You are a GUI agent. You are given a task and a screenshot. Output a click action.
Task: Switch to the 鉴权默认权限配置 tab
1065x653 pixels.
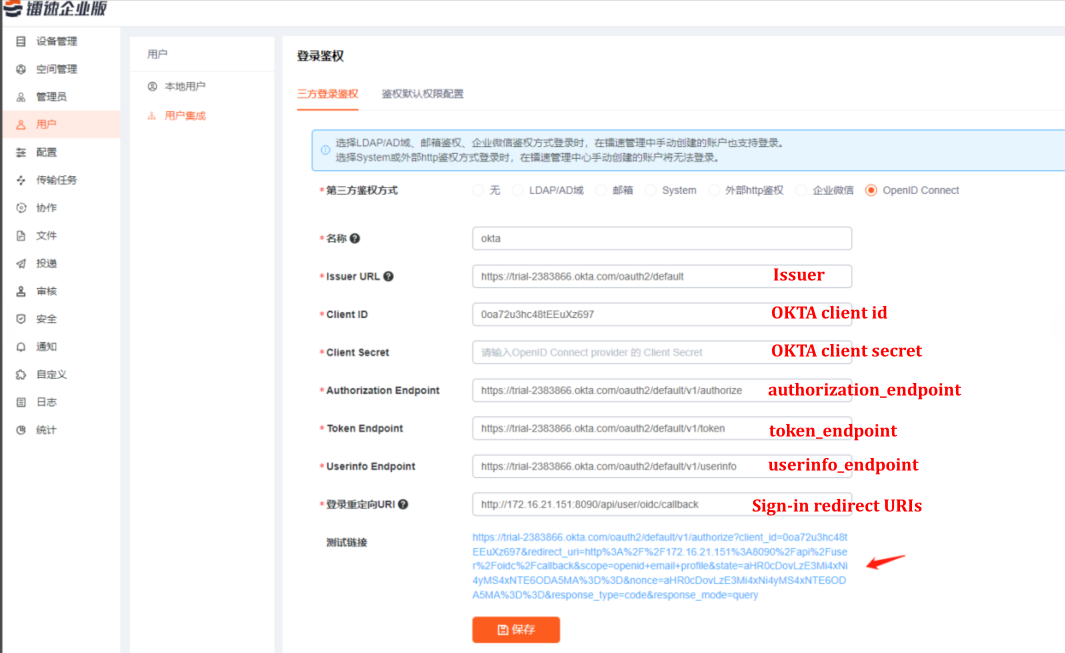[x=422, y=94]
